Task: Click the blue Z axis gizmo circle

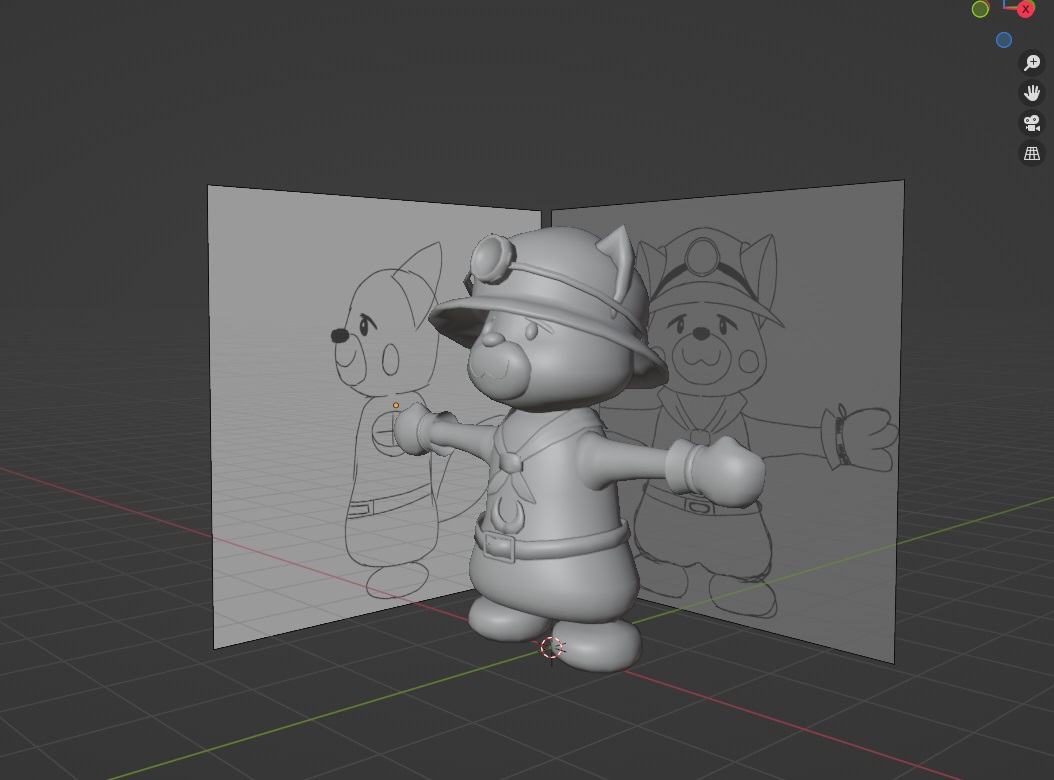Action: pyautogui.click(x=1004, y=40)
